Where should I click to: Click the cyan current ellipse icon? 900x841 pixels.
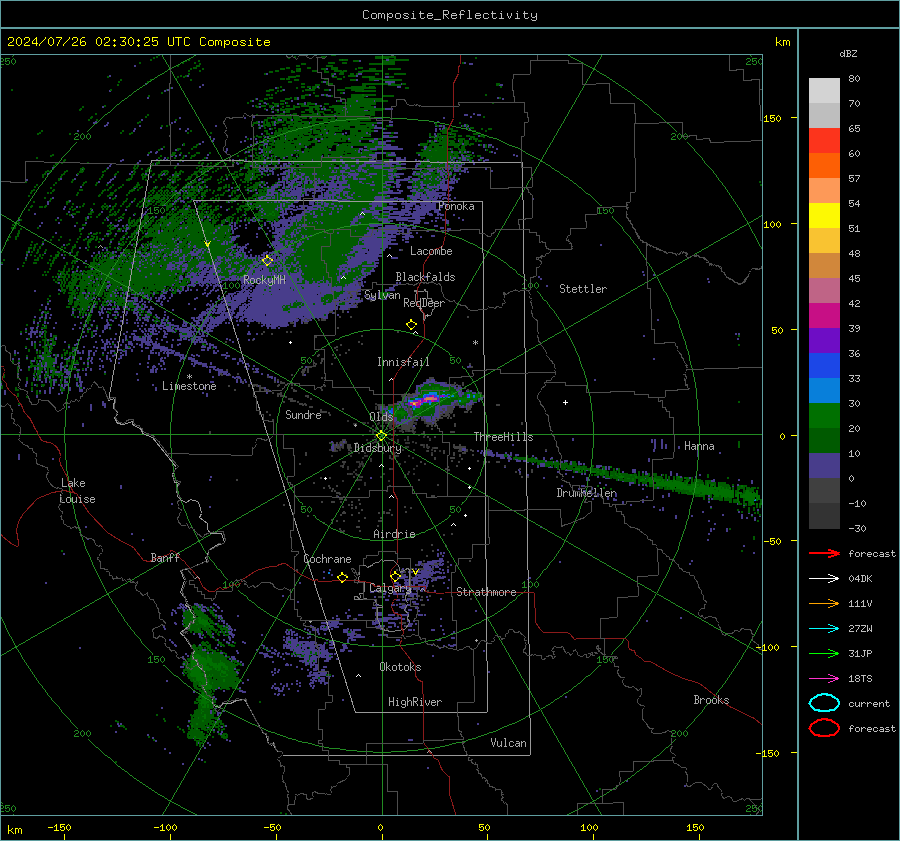point(824,703)
